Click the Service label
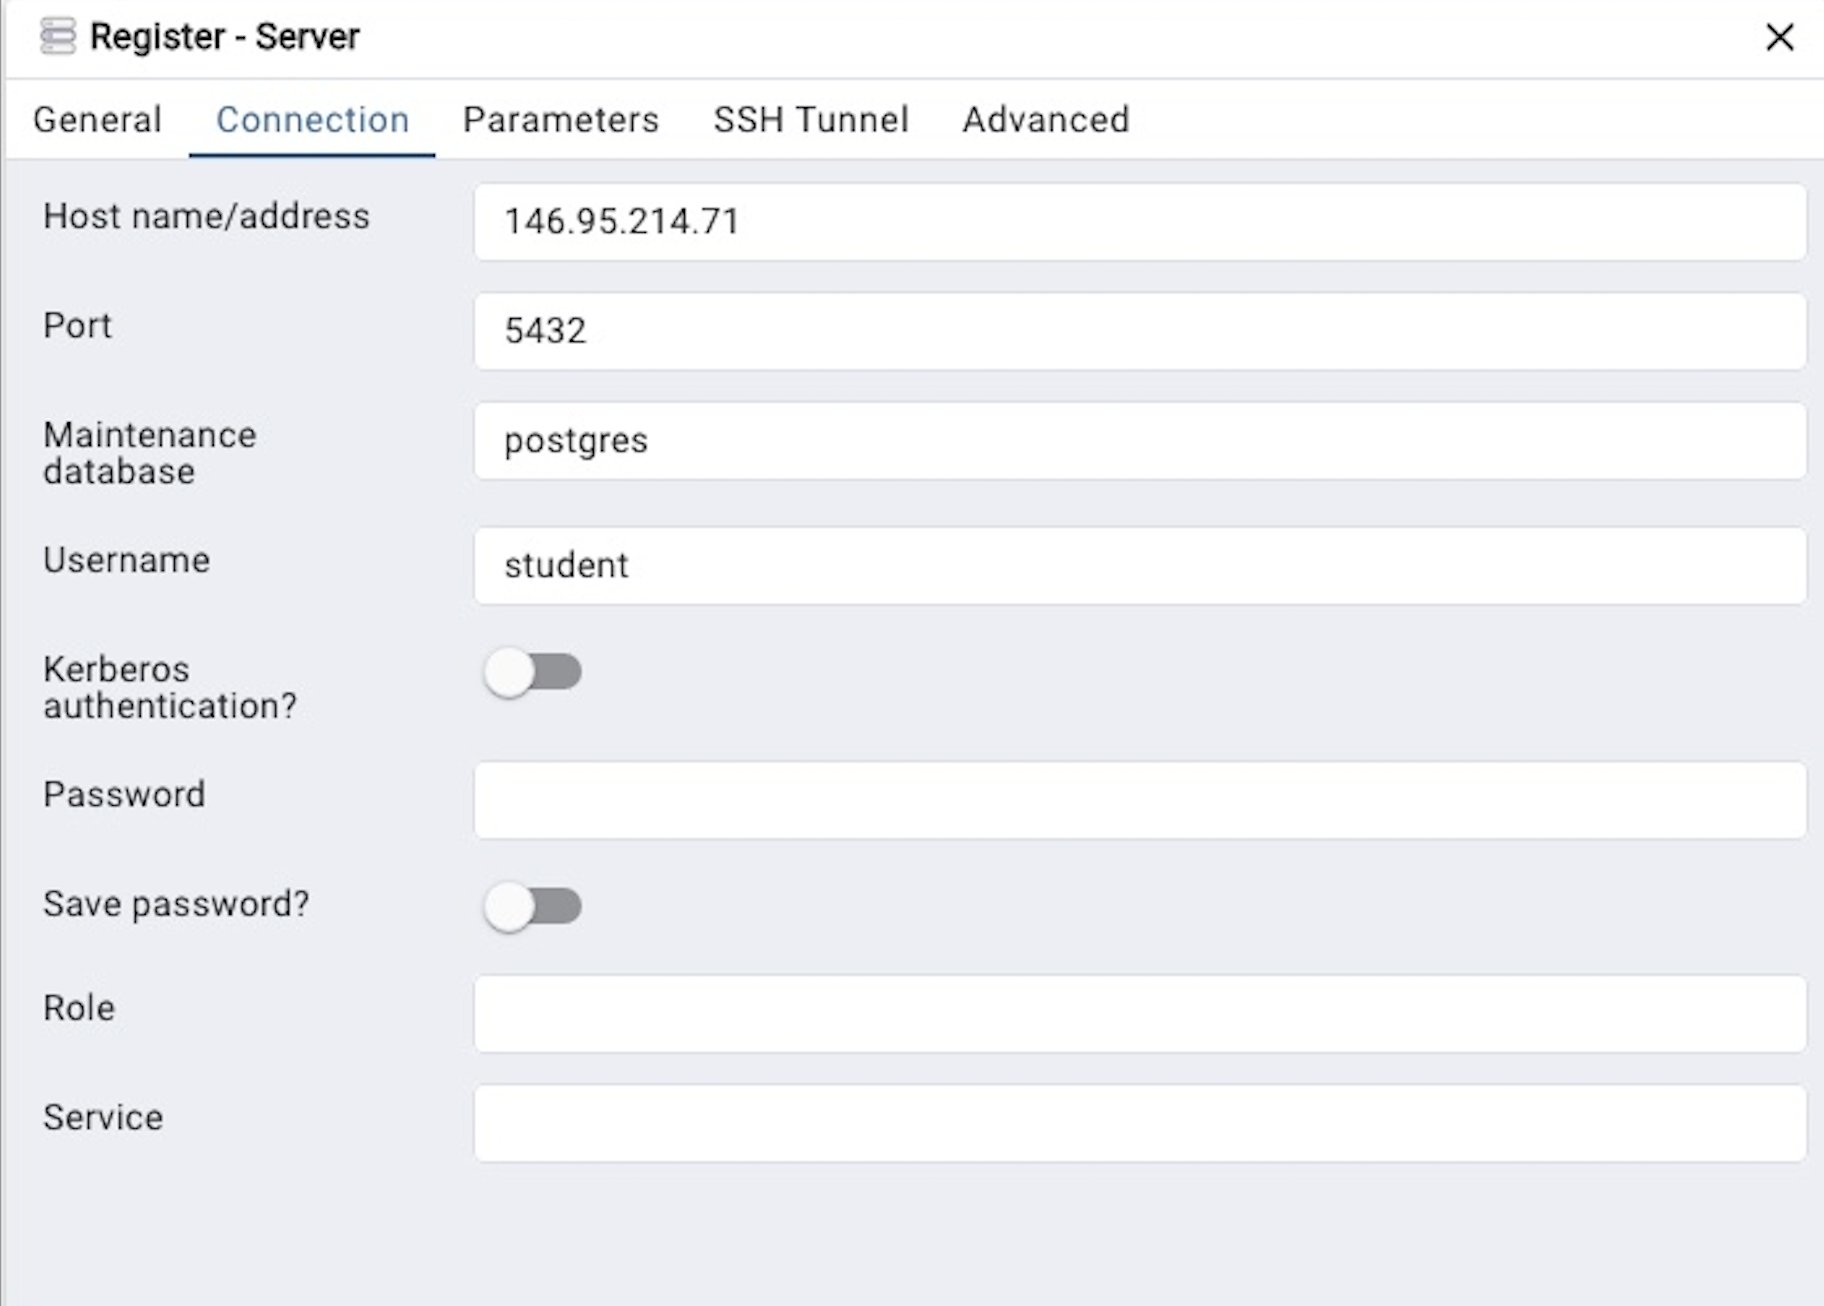Screen dimensions: 1824x1306 tap(103, 1117)
